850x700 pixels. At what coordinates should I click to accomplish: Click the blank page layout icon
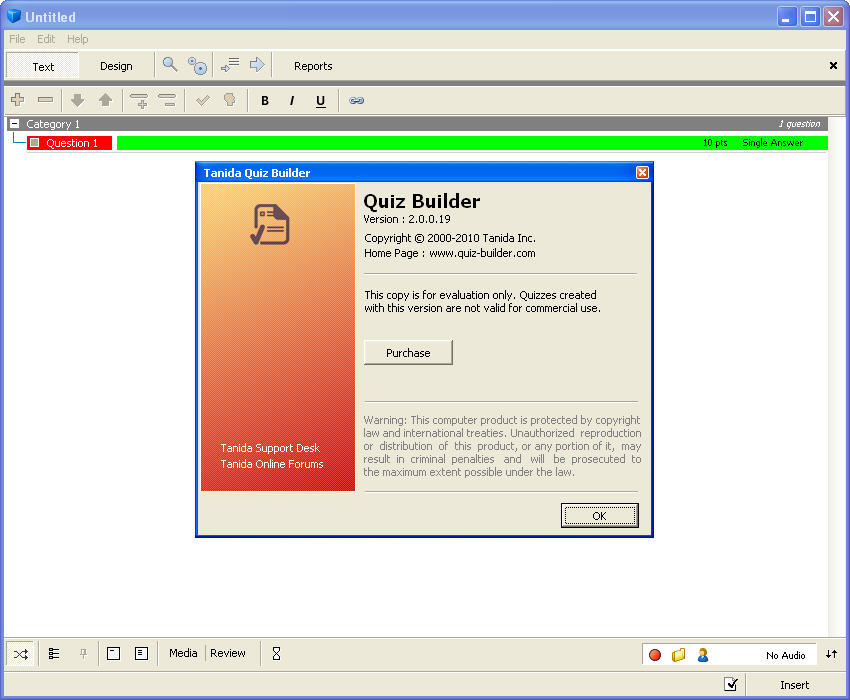(113, 653)
